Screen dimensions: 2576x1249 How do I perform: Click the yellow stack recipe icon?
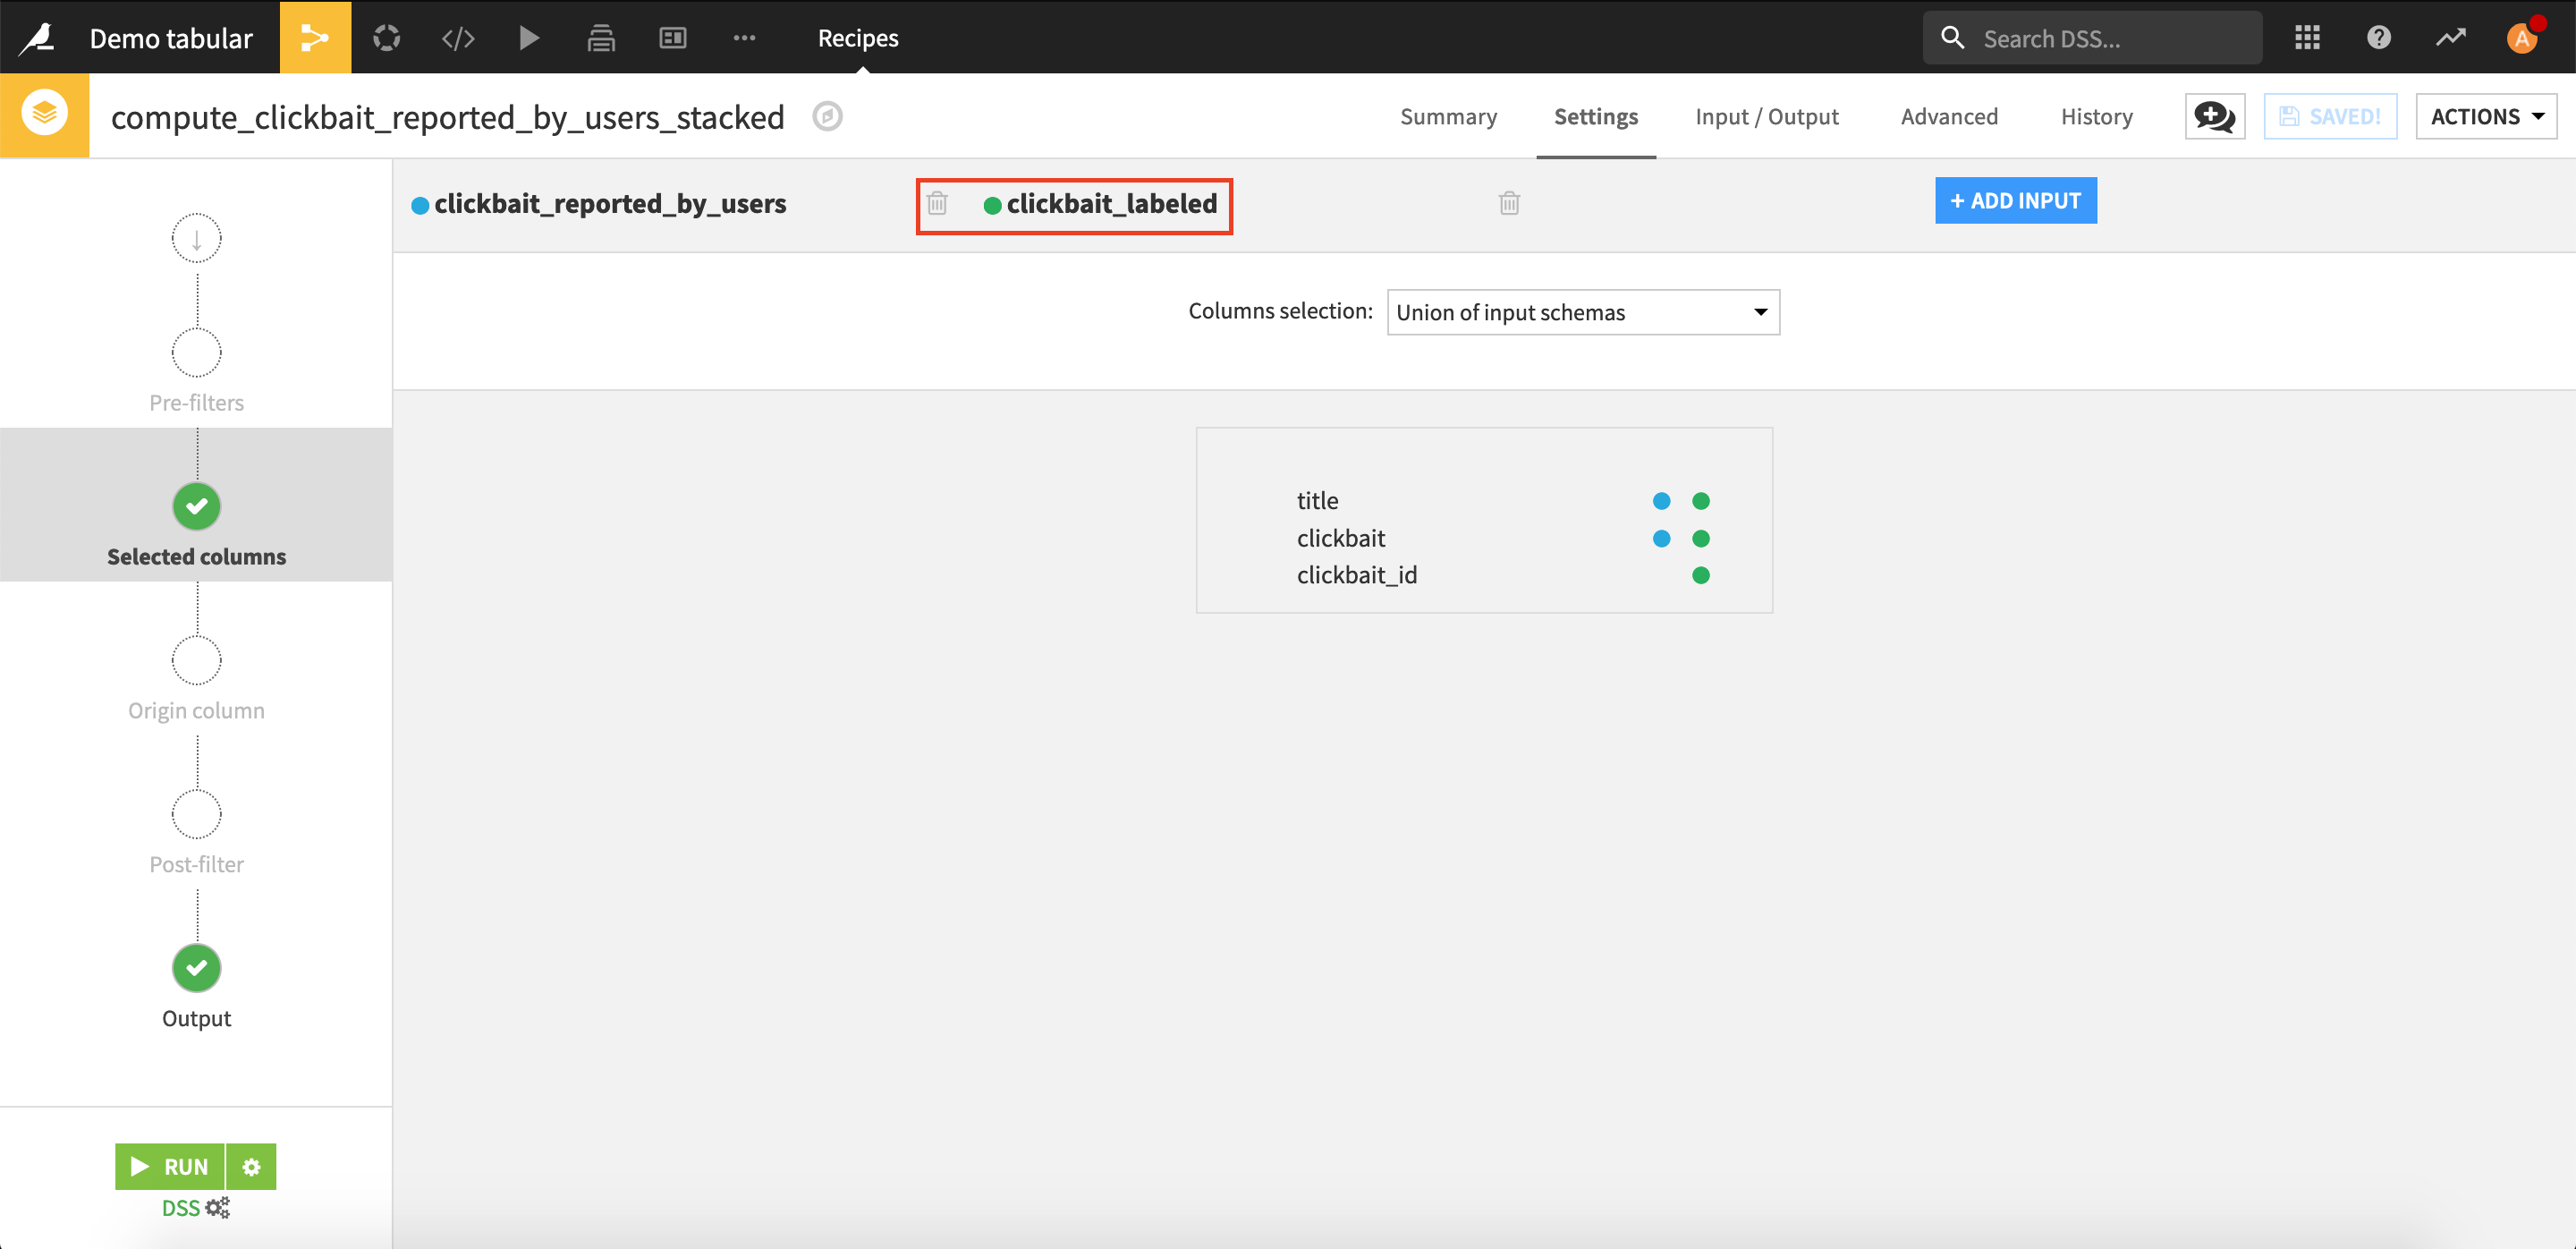(x=44, y=115)
